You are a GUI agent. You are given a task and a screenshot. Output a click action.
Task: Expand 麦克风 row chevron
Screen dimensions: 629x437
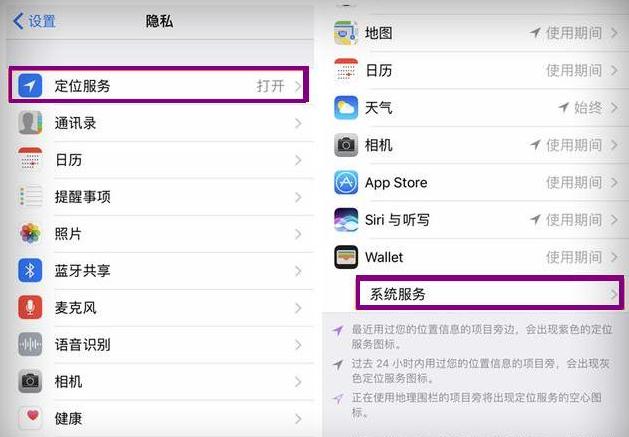click(298, 308)
